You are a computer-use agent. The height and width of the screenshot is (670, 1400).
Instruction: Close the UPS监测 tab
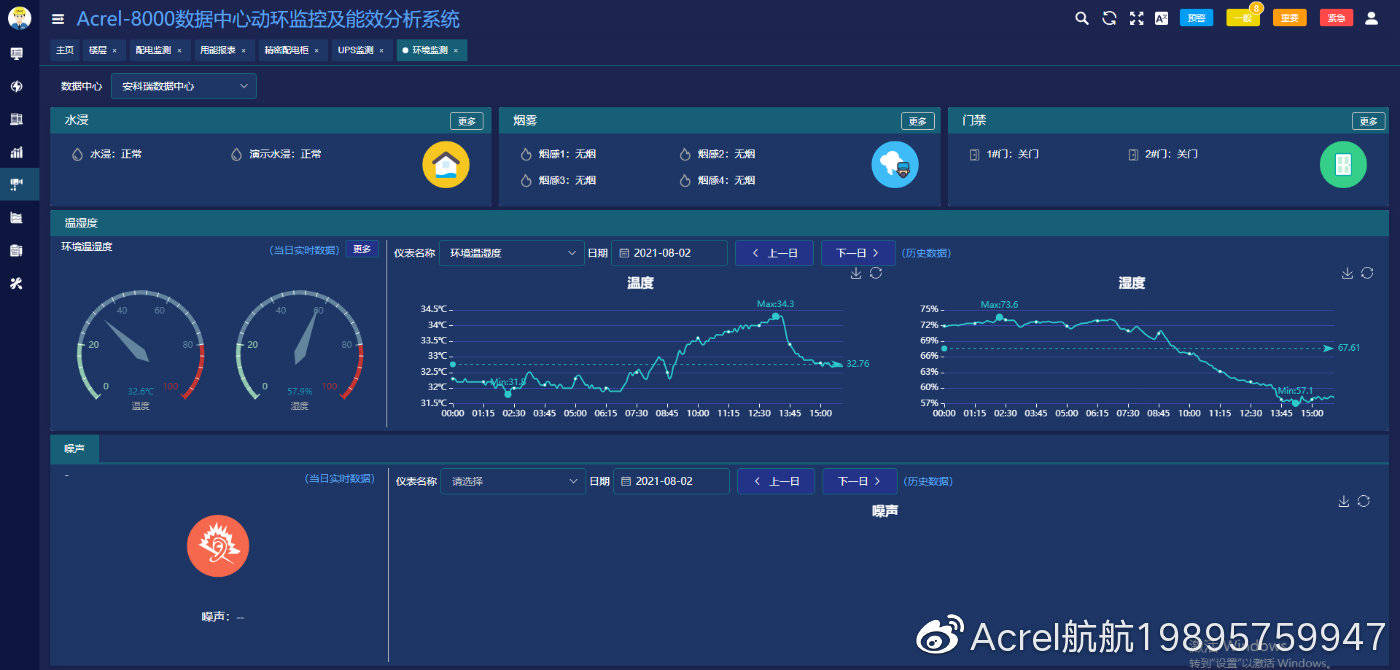[x=381, y=50]
